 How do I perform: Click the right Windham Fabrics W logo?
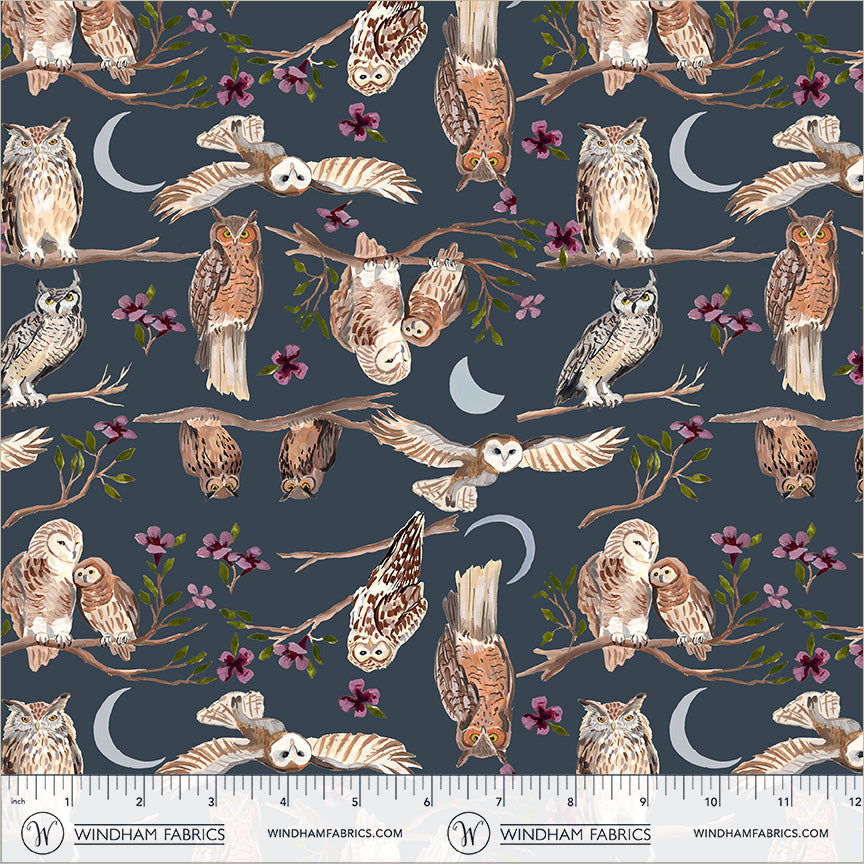click(x=468, y=833)
